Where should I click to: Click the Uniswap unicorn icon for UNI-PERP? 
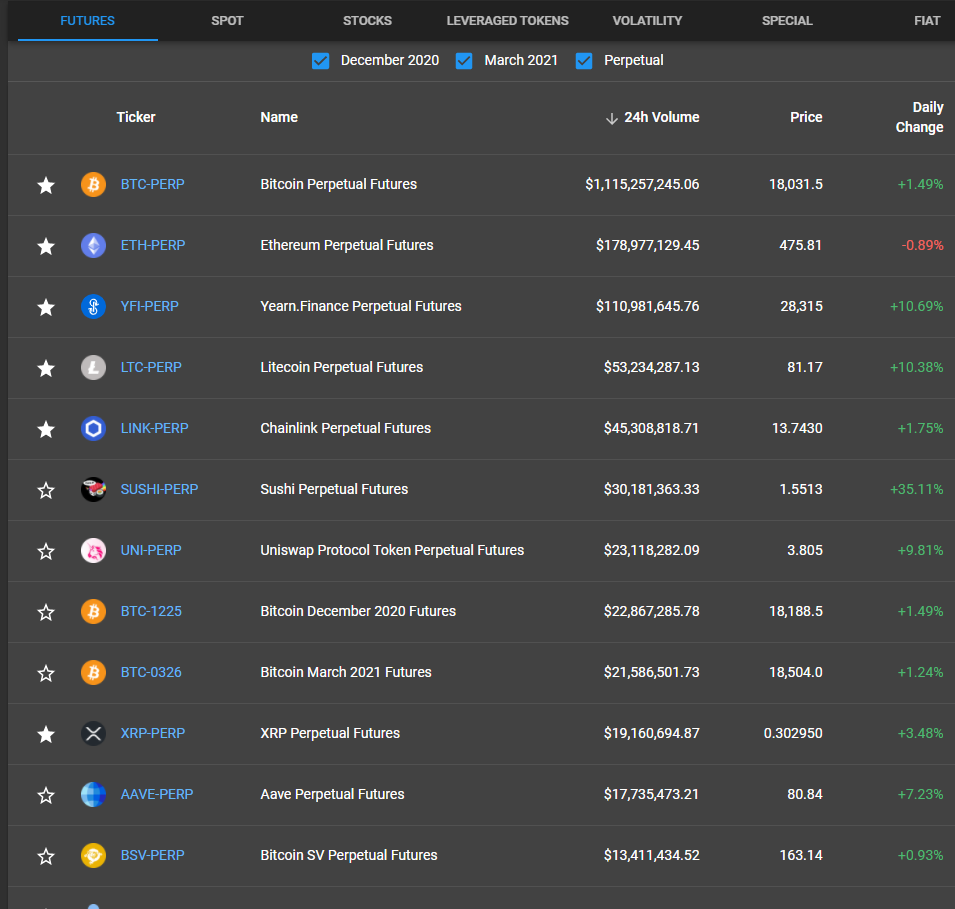click(x=93, y=550)
